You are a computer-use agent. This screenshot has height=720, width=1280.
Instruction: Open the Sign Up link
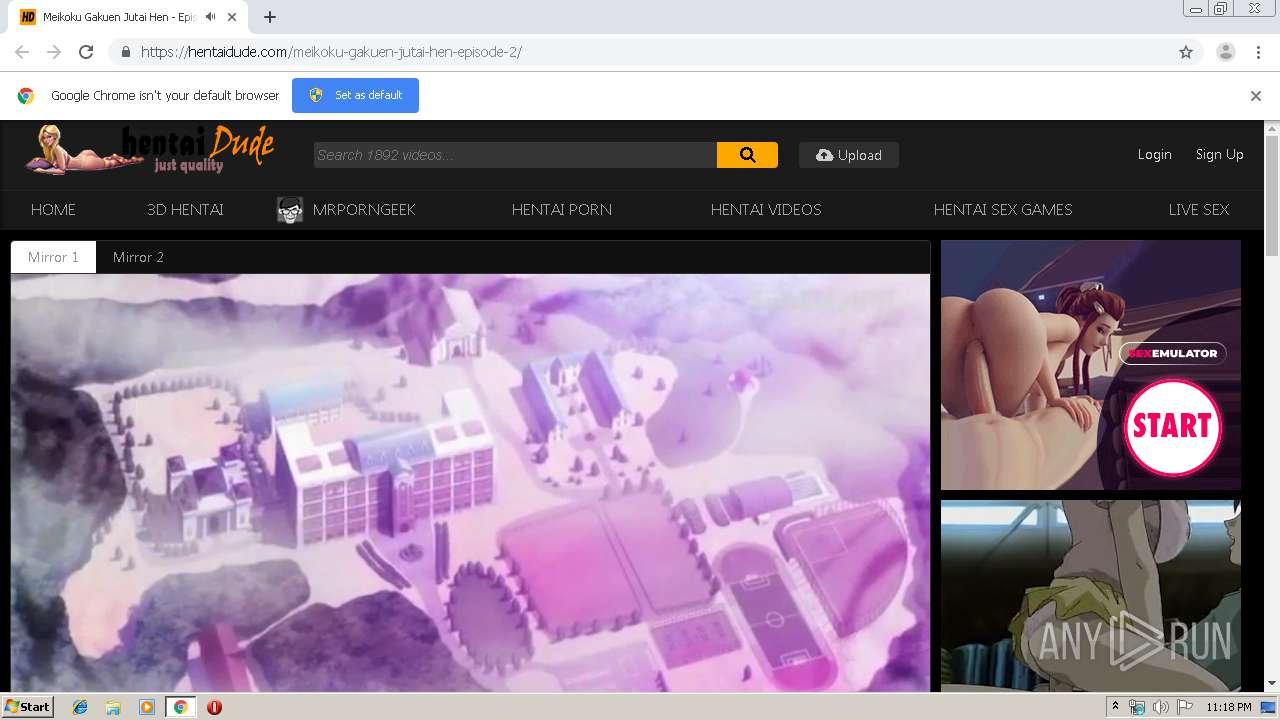(x=1219, y=154)
